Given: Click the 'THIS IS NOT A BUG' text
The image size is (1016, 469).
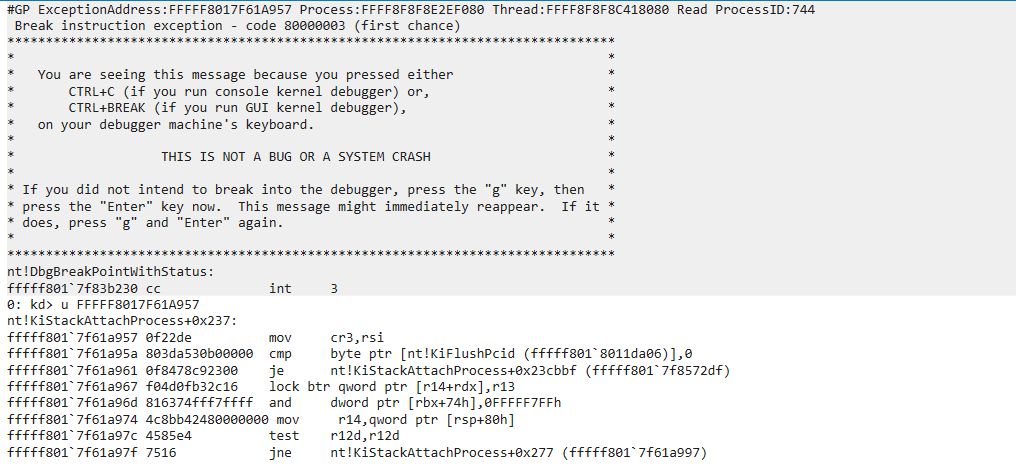Looking at the screenshot, I should 295,157.
